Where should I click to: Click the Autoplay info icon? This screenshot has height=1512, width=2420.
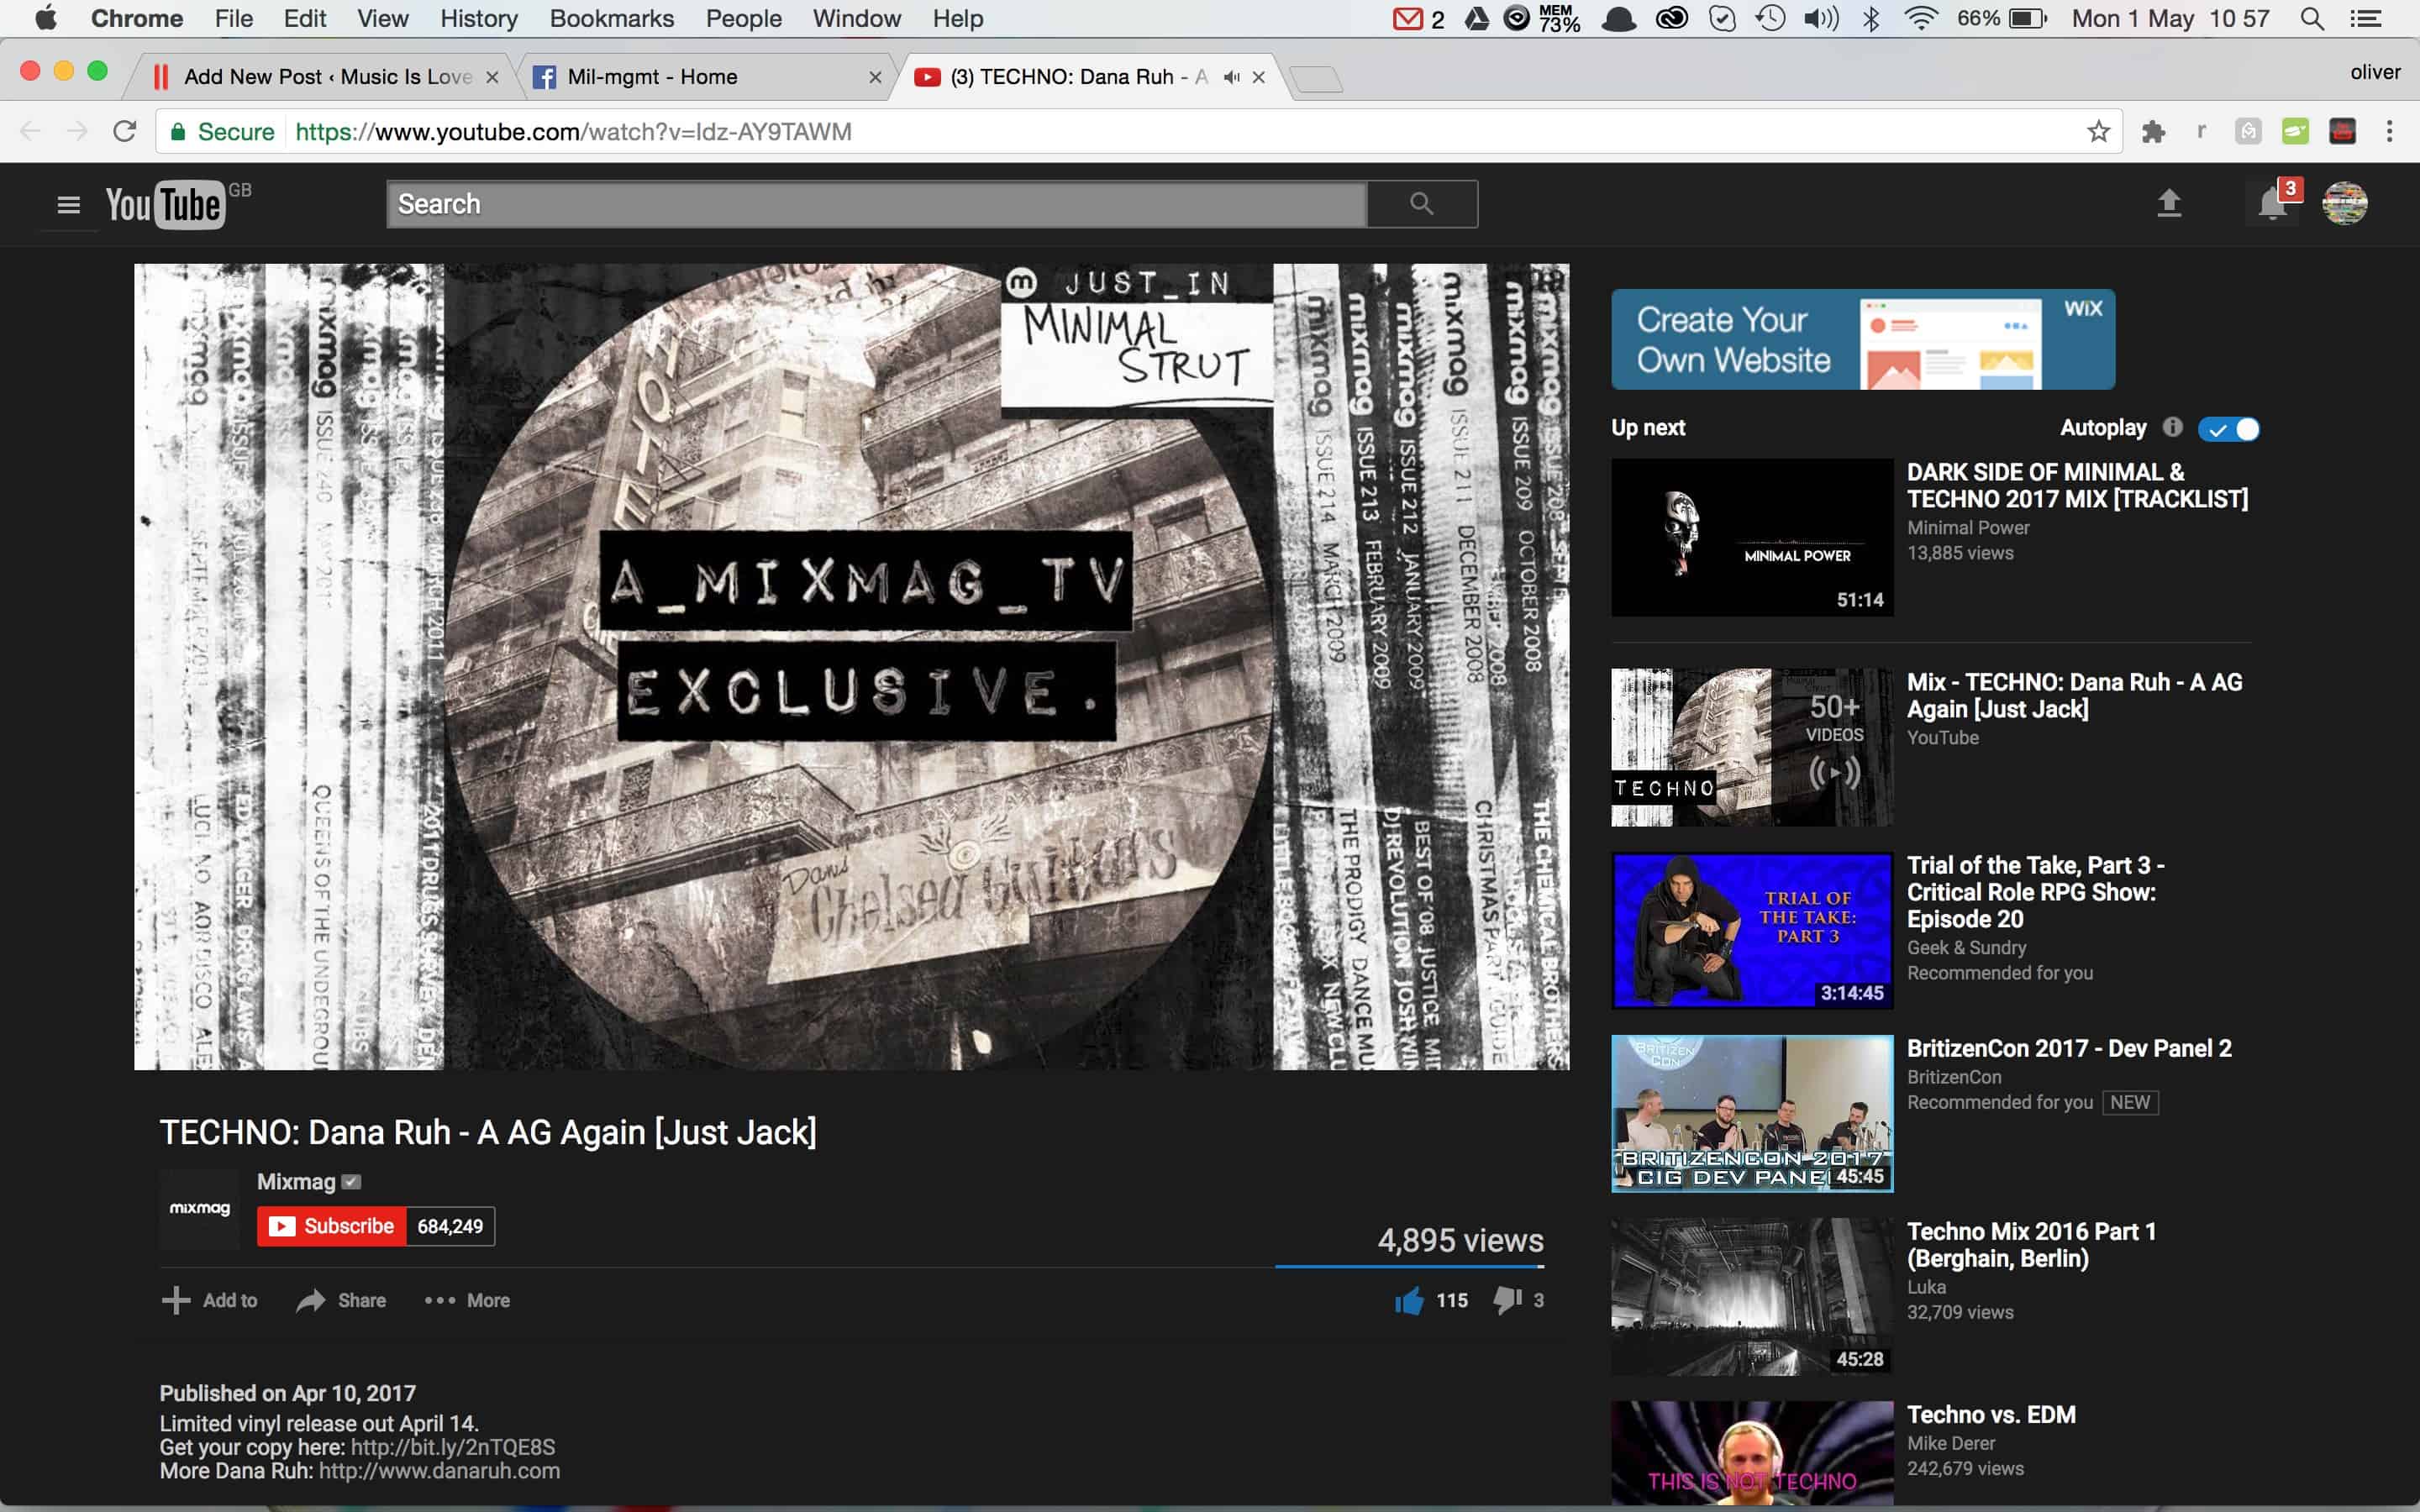click(x=2172, y=427)
